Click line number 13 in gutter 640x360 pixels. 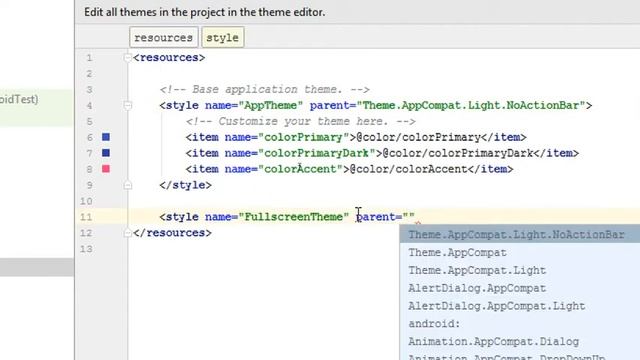coord(86,249)
